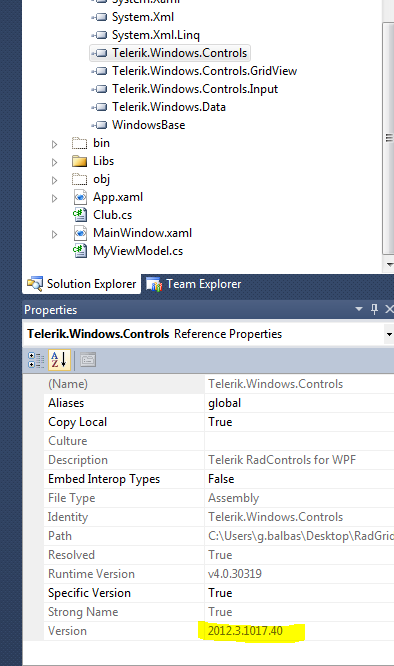Screen dimensions: 394x666
Task: Click the Telerik.Windows.Controls.GridView reference icon
Action: 100,71
